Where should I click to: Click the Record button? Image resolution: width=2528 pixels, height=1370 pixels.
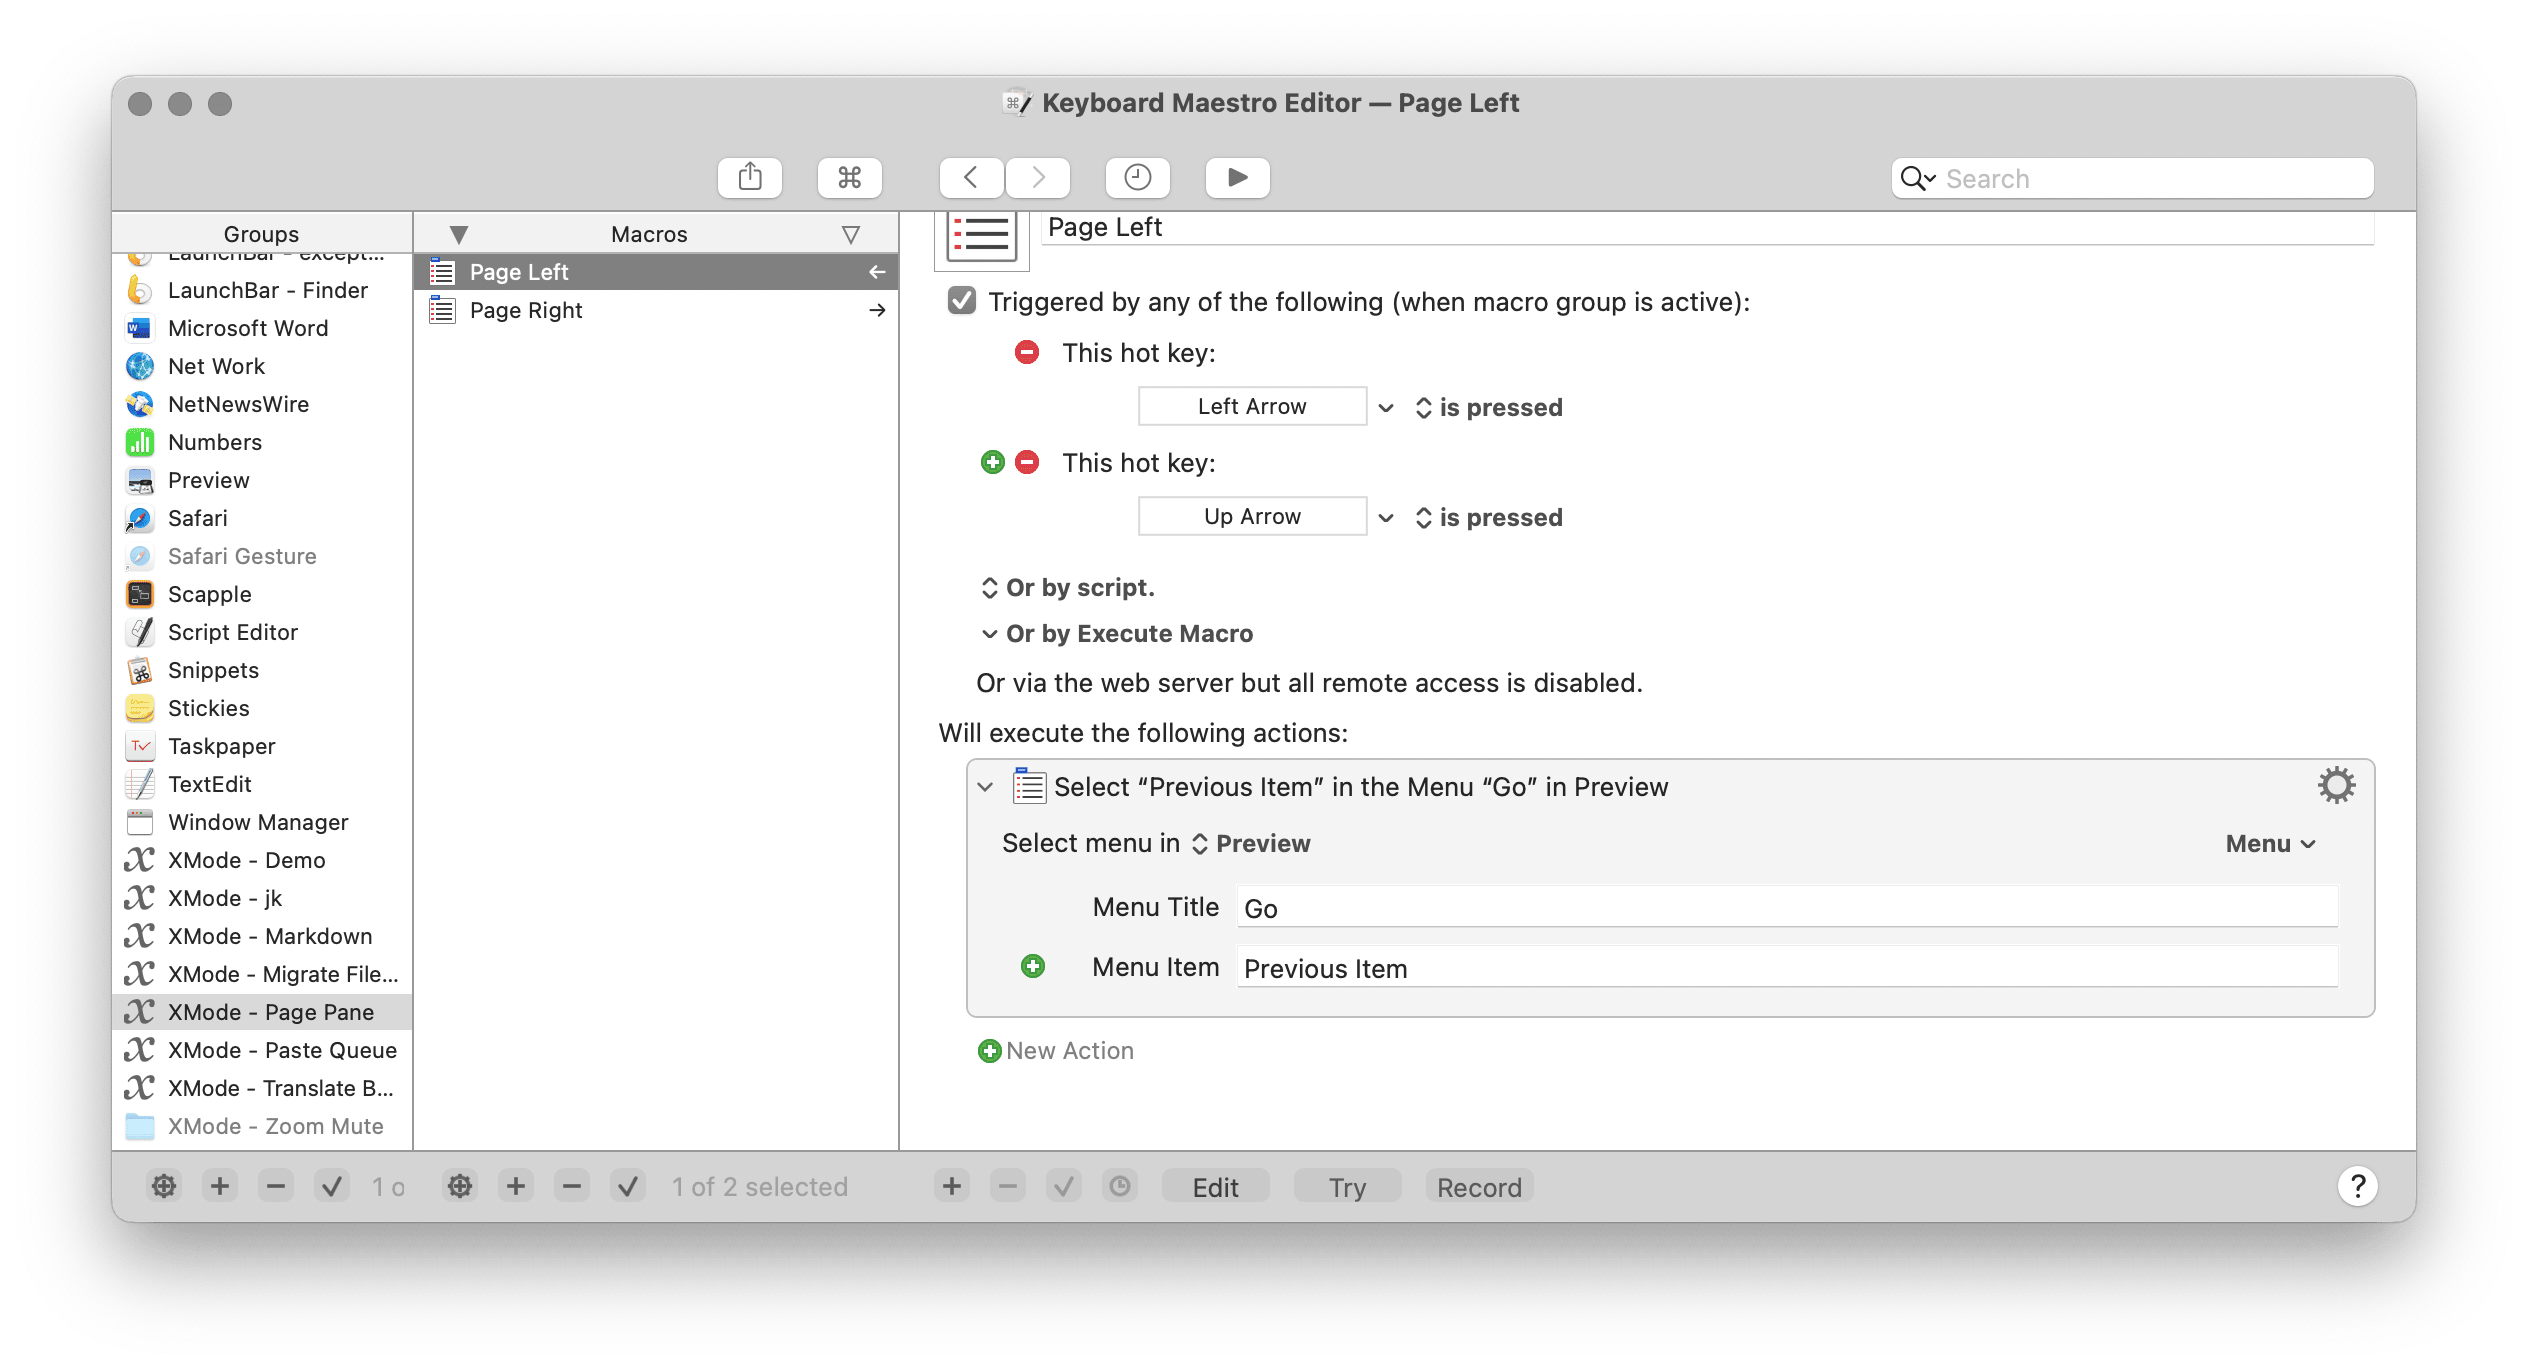pos(1479,1187)
